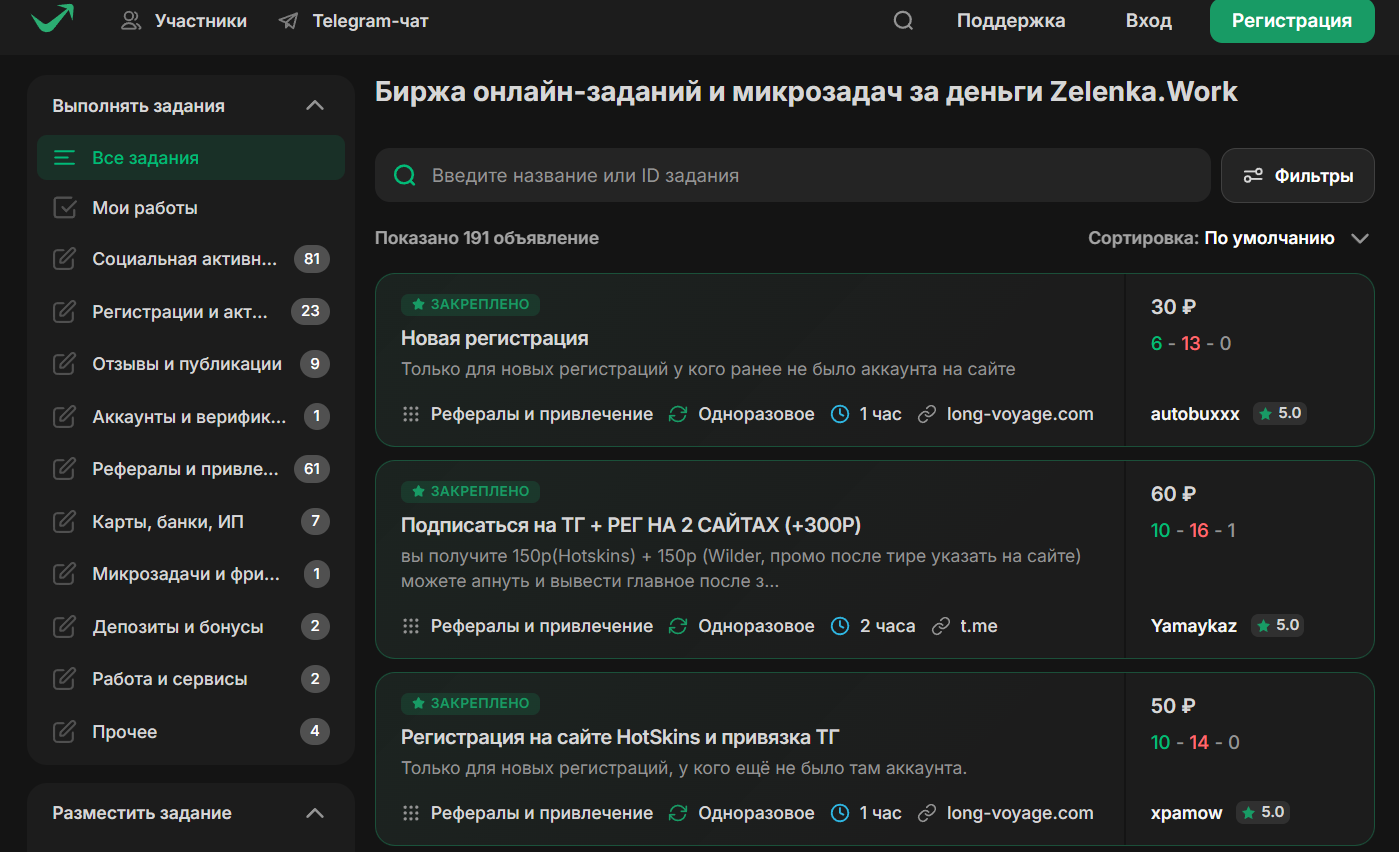The width and height of the screenshot is (1399, 852).
Task: Select Все задания in sidebar
Action: (x=191, y=158)
